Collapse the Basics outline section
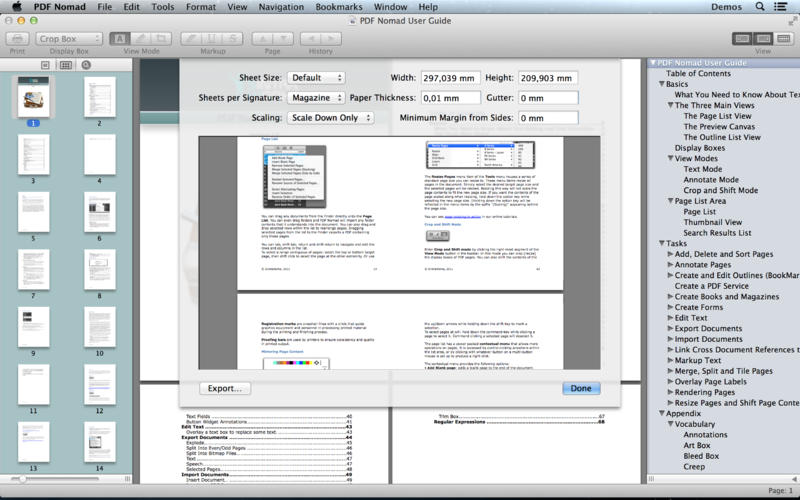800x500 pixels. coord(661,84)
